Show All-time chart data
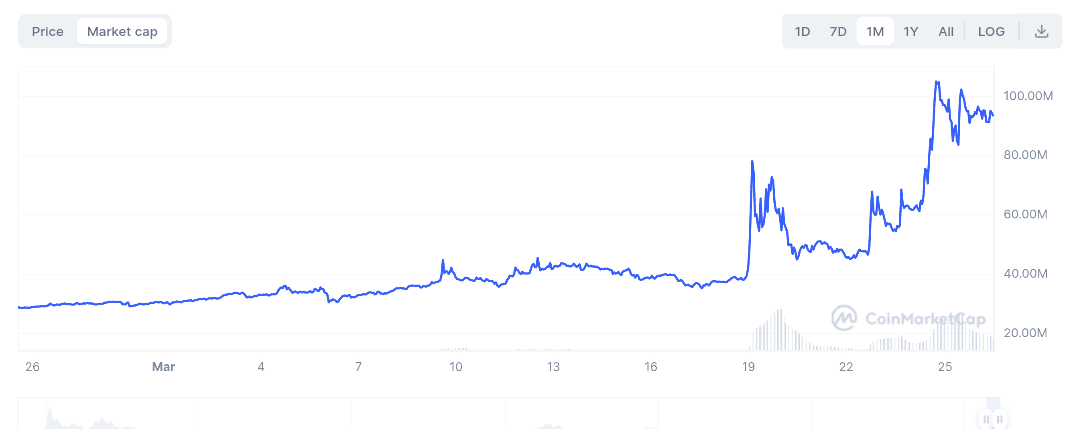The width and height of the screenshot is (1079, 429). (x=946, y=31)
